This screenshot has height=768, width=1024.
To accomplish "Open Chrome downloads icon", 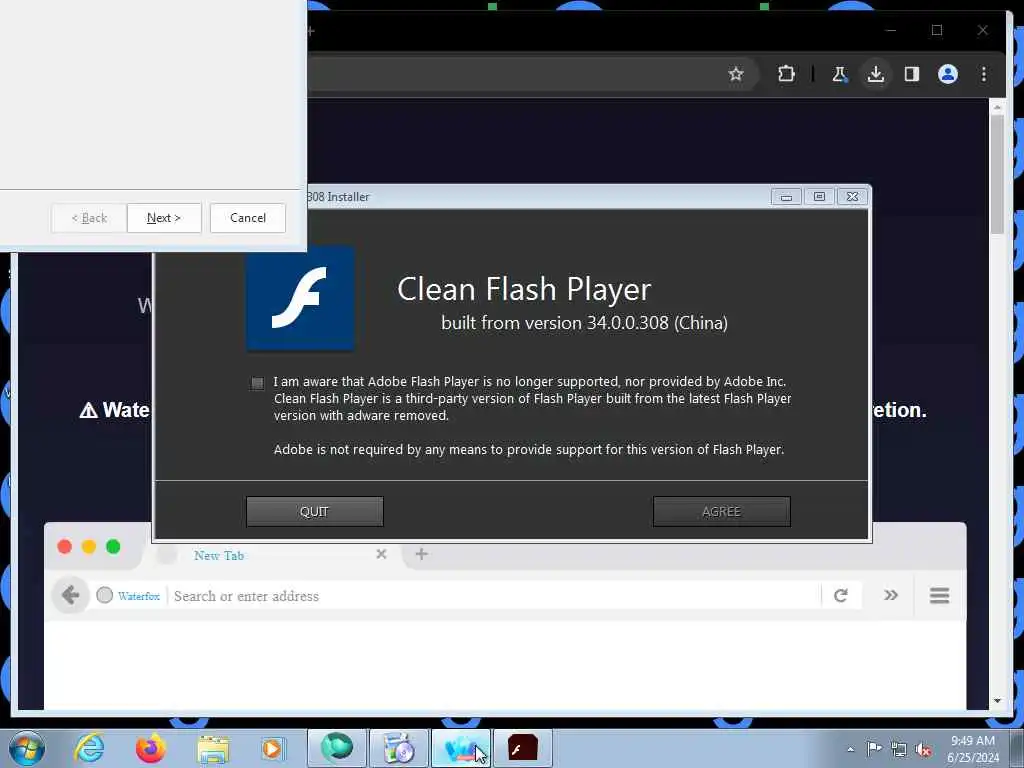I will tap(876, 74).
